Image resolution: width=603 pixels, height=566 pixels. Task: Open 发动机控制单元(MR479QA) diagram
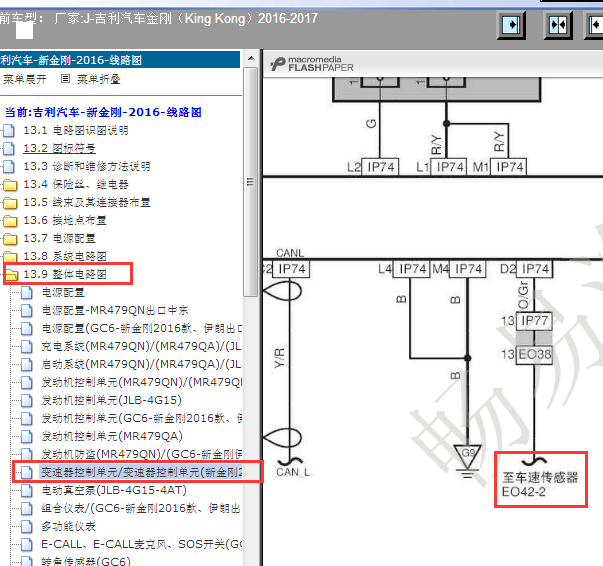(112, 436)
